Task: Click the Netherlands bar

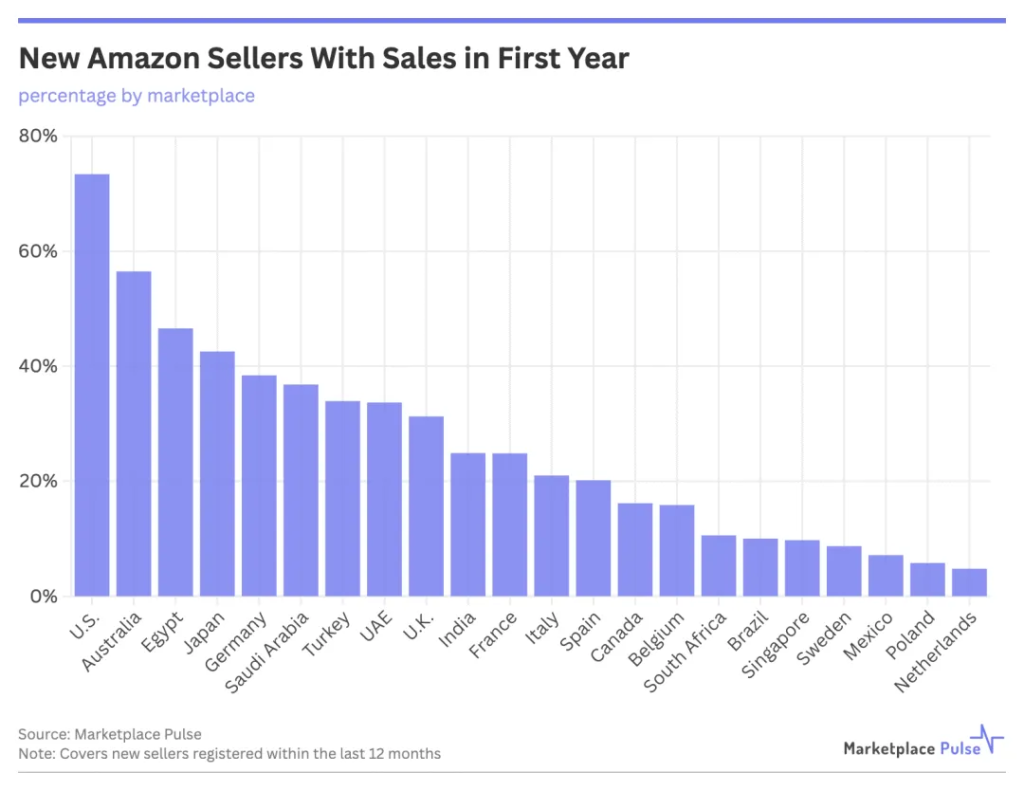Action: [969, 583]
